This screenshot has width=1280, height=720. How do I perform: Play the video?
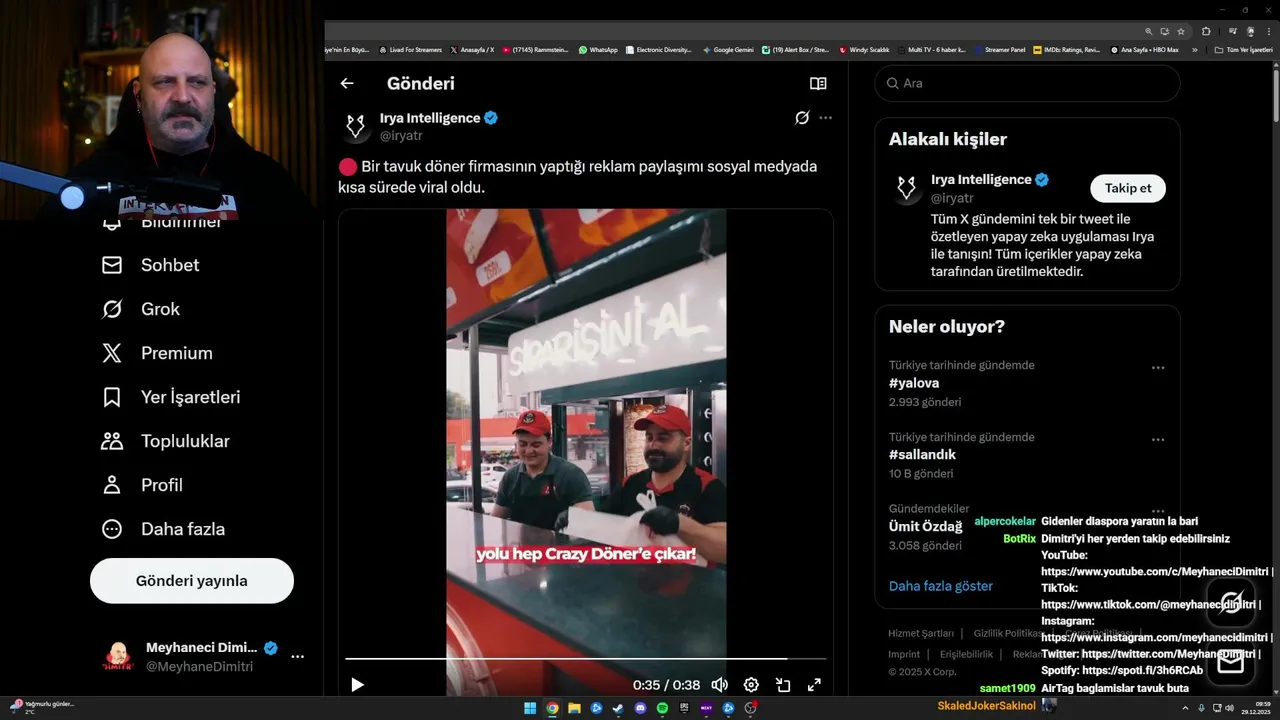[x=357, y=685]
